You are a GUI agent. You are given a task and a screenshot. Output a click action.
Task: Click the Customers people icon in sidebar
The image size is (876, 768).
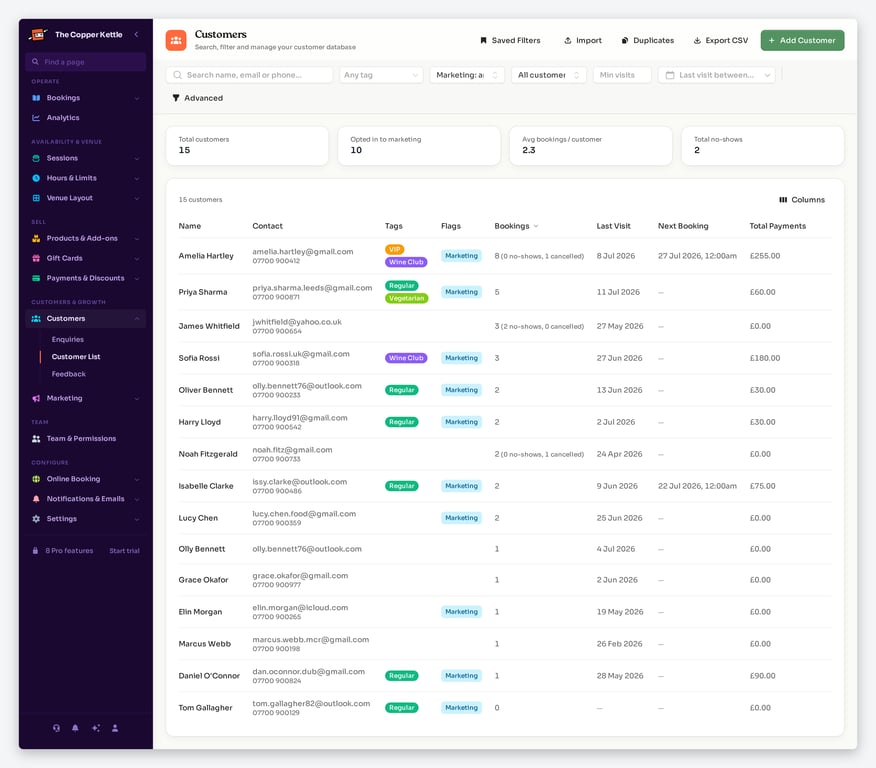[36, 318]
